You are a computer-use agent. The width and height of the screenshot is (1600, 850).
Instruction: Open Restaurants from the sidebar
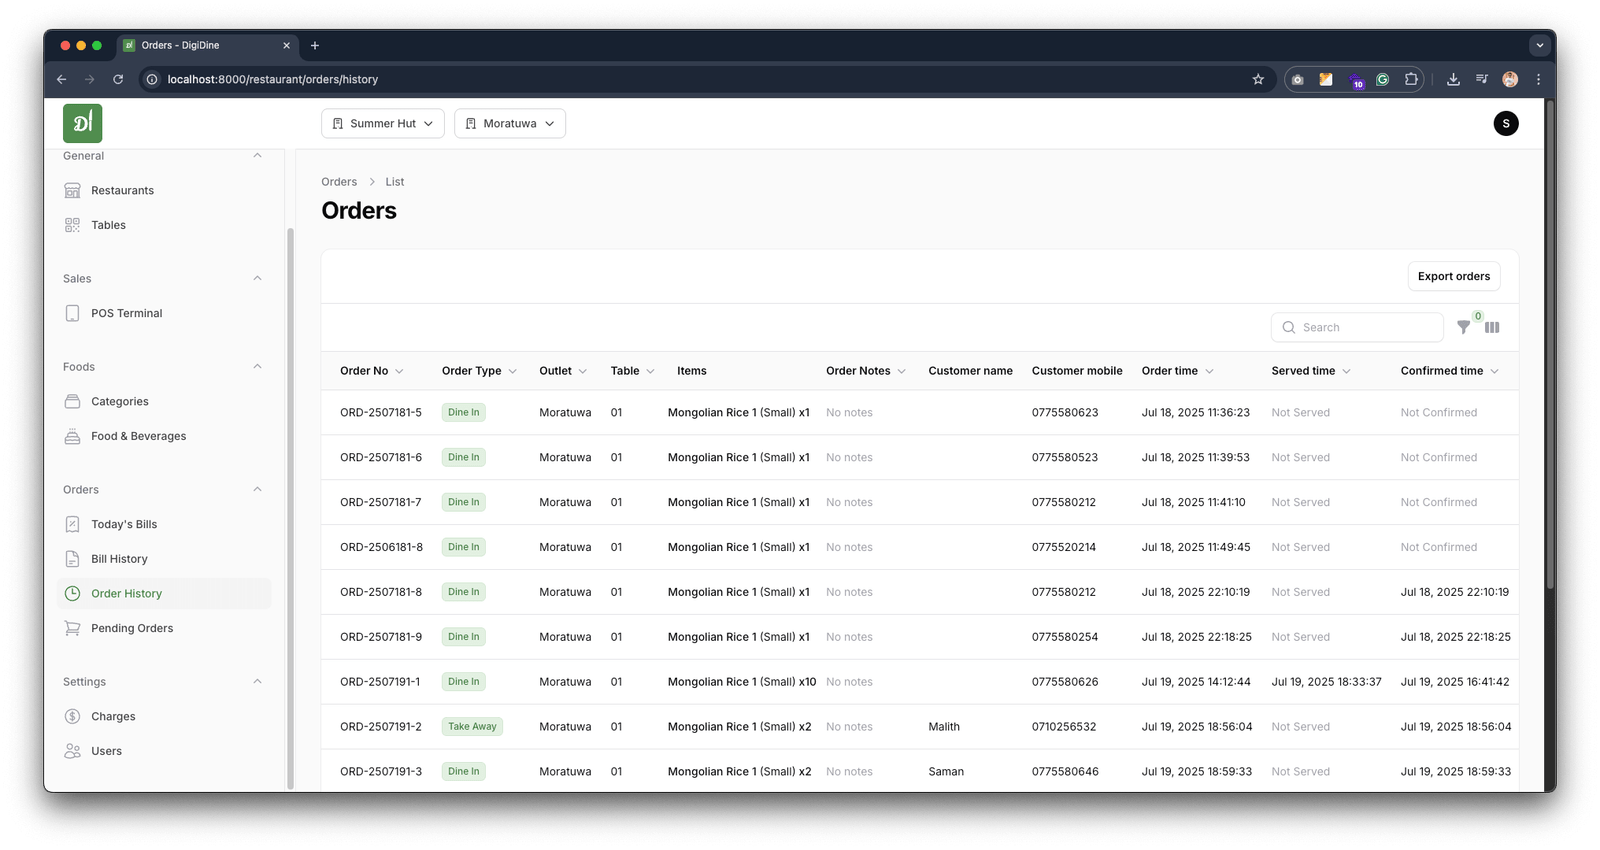click(x=122, y=190)
